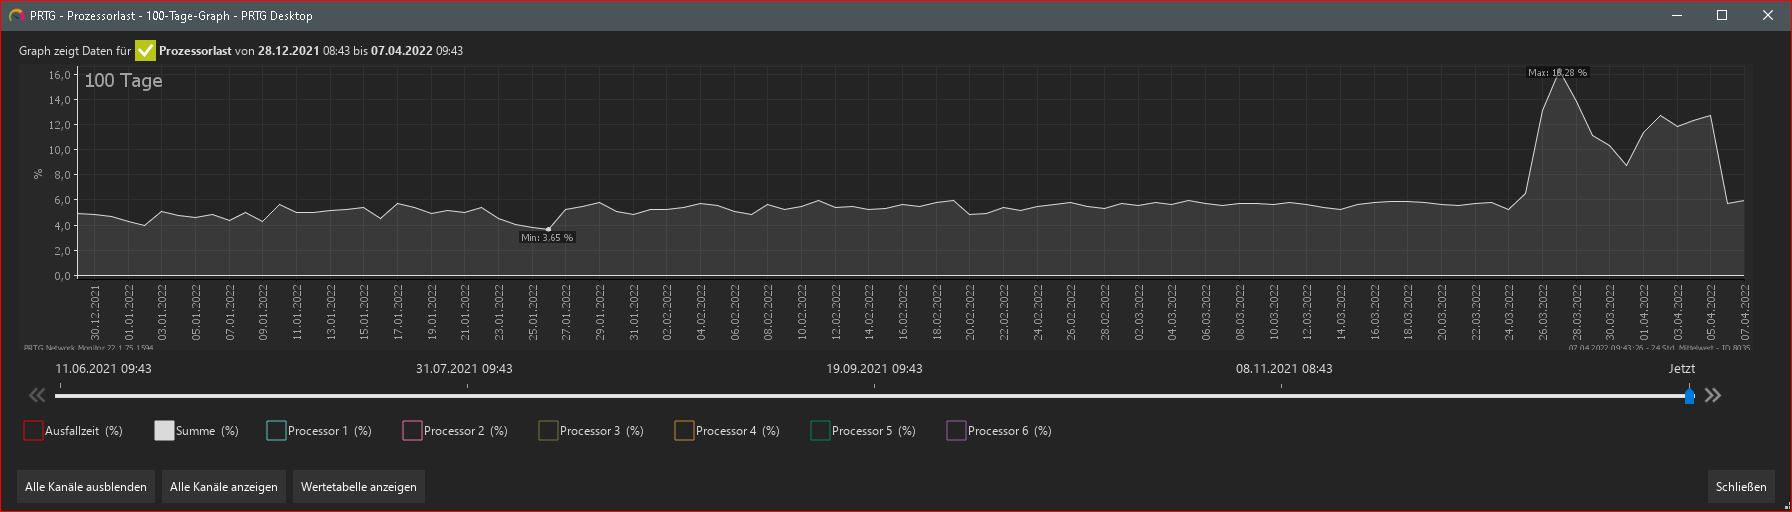
Task: Toggle the Summe (%) channel checkbox
Action: [x=165, y=431]
